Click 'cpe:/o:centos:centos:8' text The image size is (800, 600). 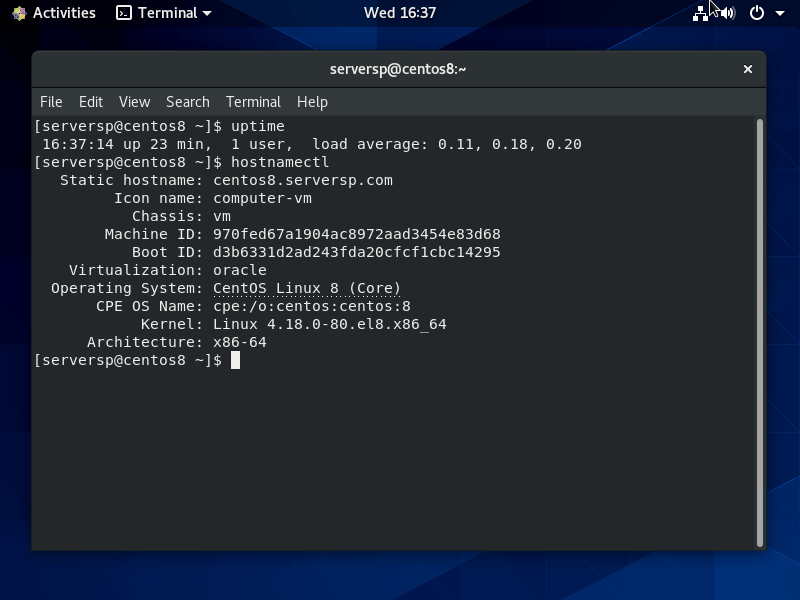coord(312,306)
